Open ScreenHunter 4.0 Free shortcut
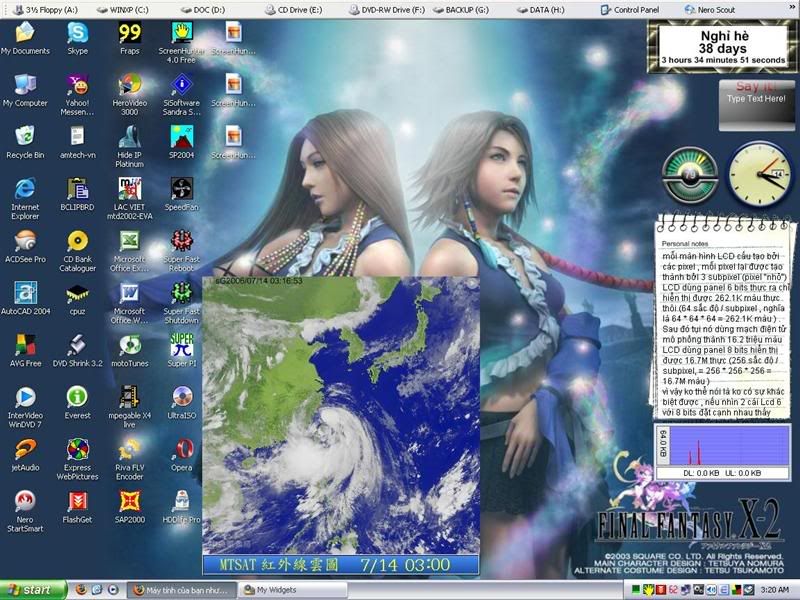Viewport: 800px width, 600px height. pos(182,43)
